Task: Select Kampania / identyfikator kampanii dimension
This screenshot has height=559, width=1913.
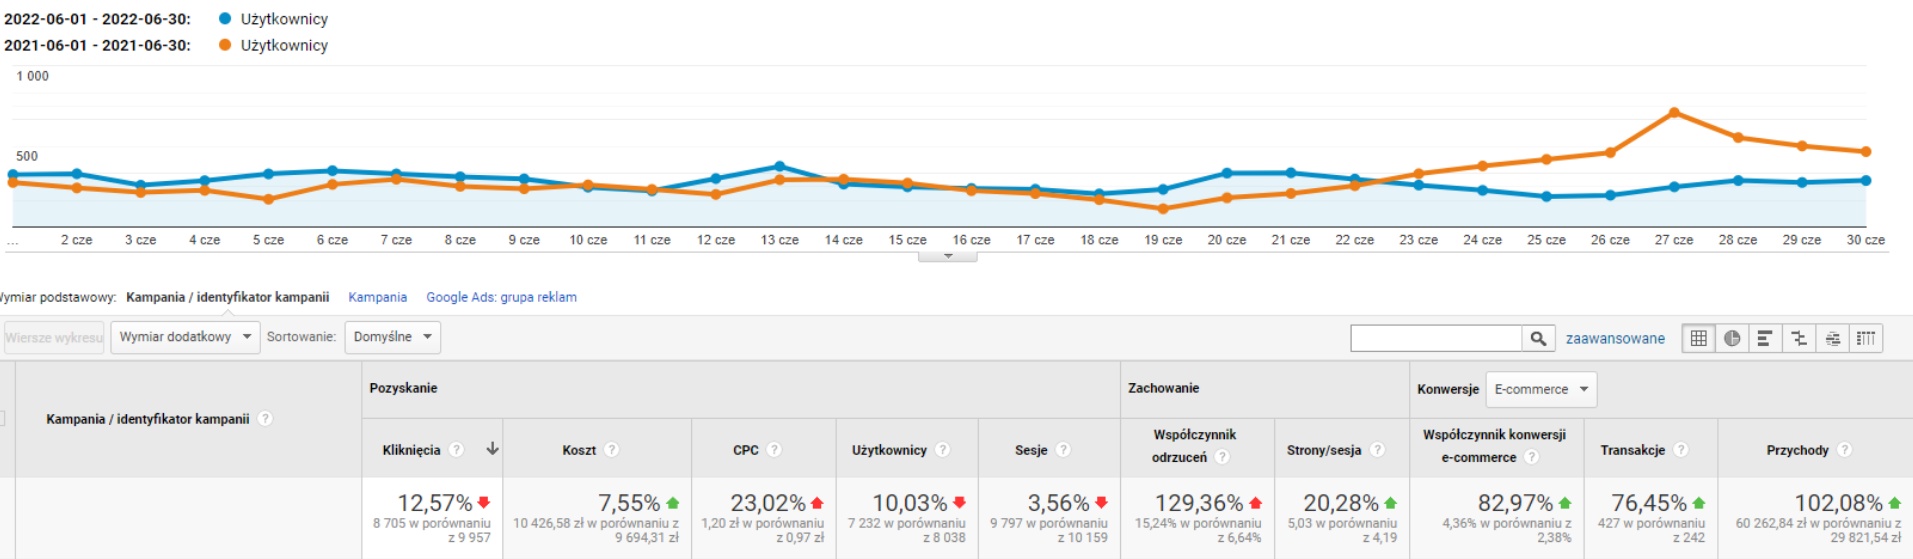Action: tap(227, 297)
